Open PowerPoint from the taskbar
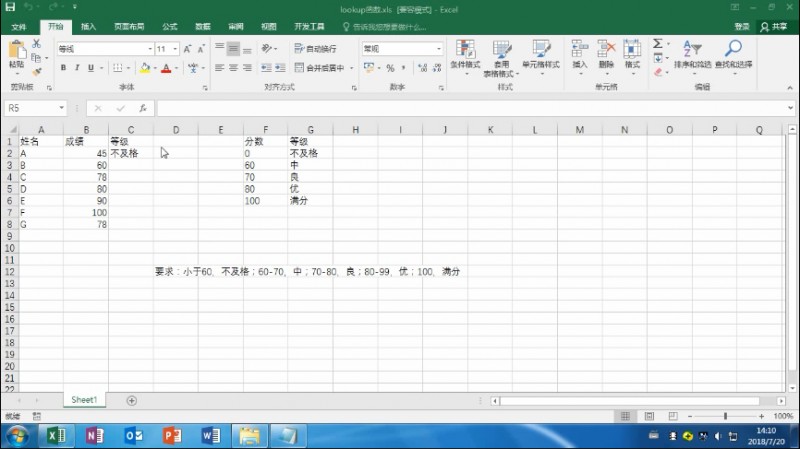The width and height of the screenshot is (800, 449). (x=172, y=436)
